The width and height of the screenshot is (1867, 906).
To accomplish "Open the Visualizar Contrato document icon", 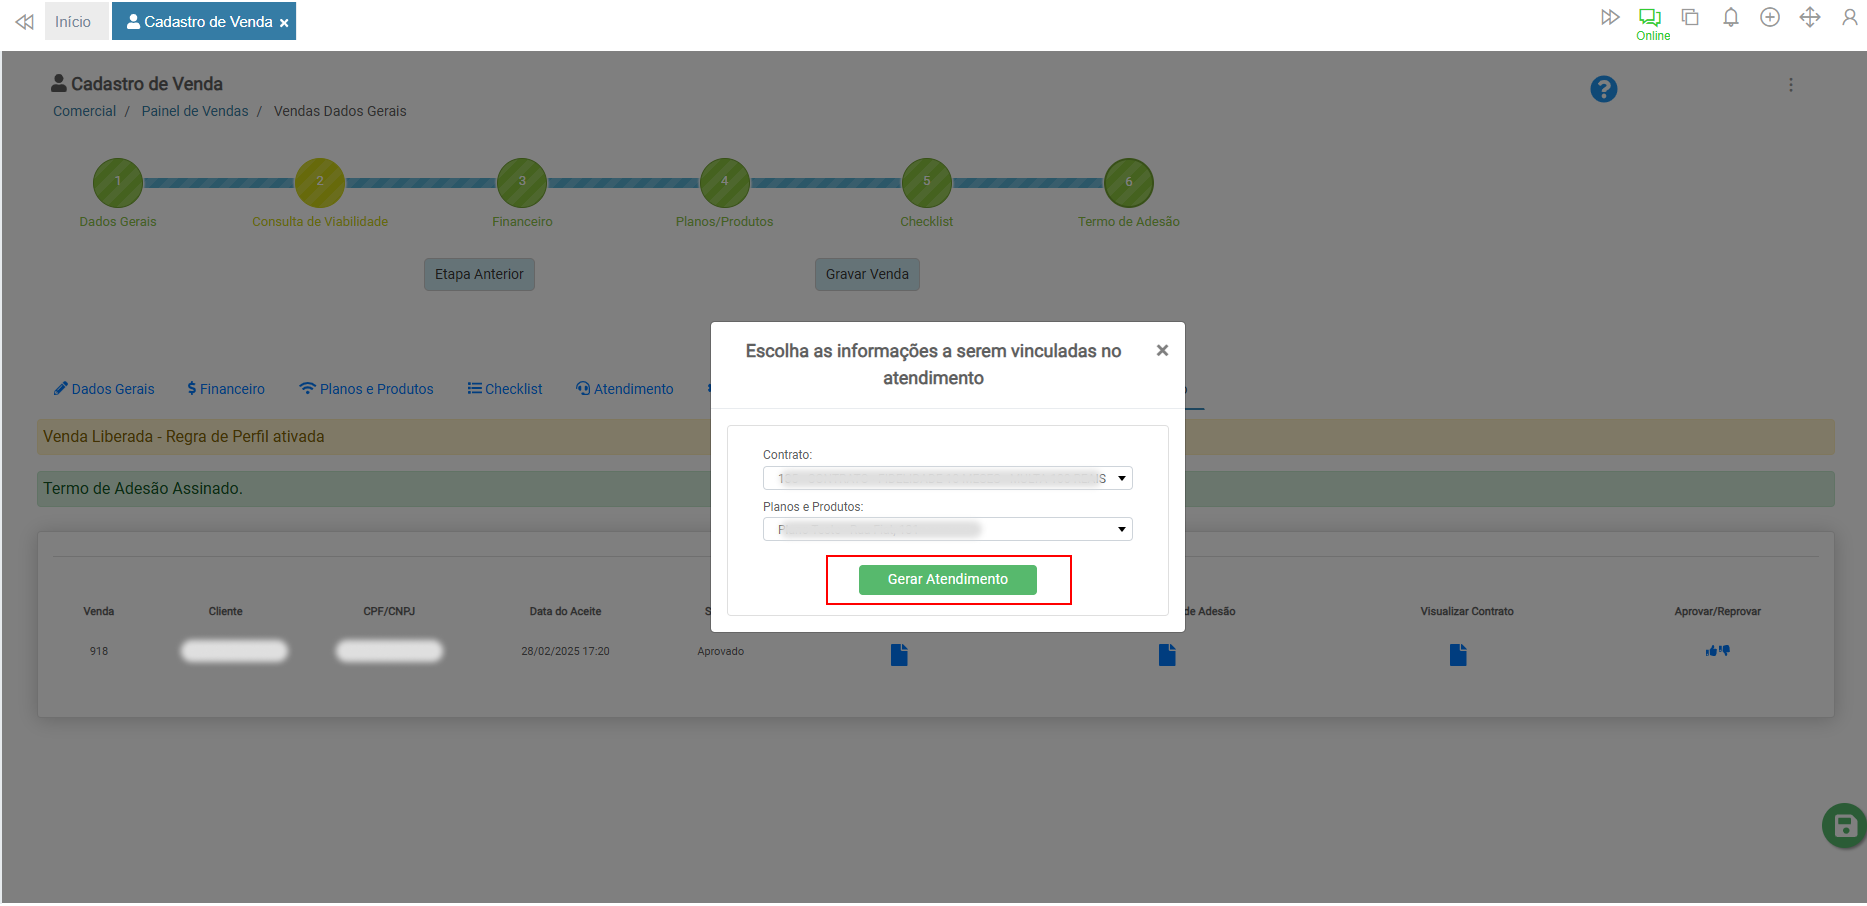I will [1458, 655].
